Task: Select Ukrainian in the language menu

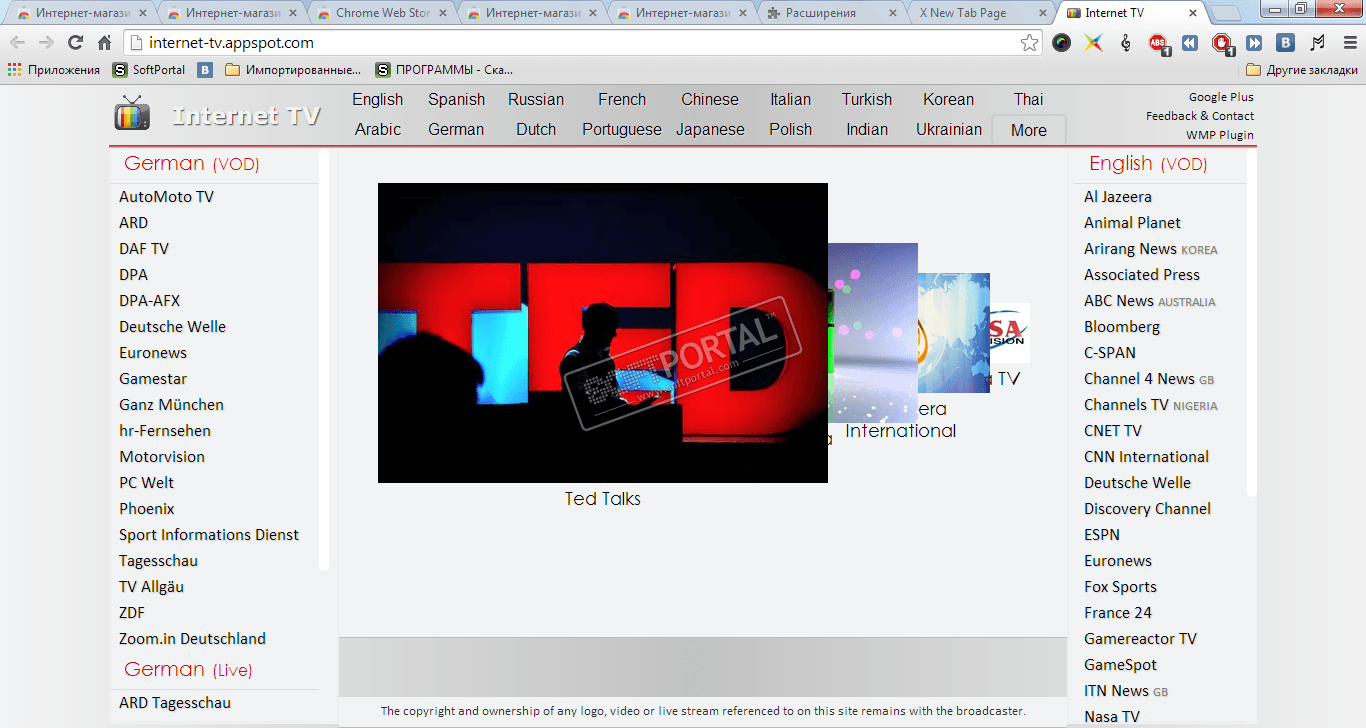Action: point(949,129)
